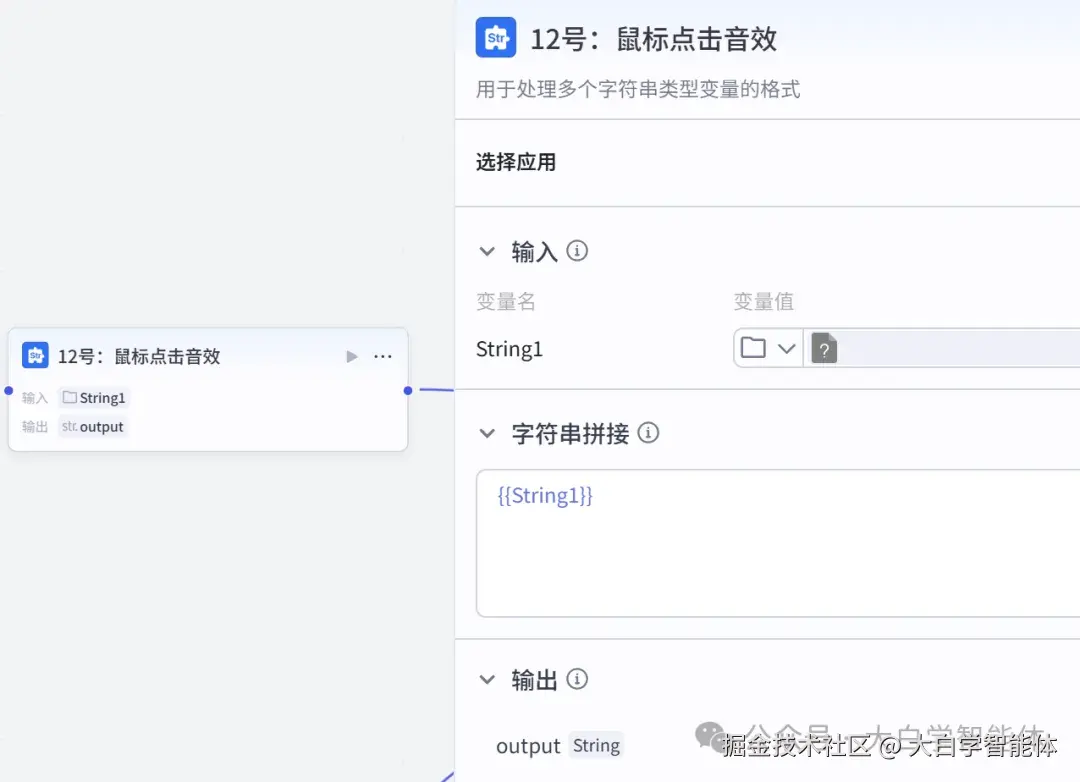Click the String type badge beside output
The height and width of the screenshot is (782, 1080).
(596, 746)
